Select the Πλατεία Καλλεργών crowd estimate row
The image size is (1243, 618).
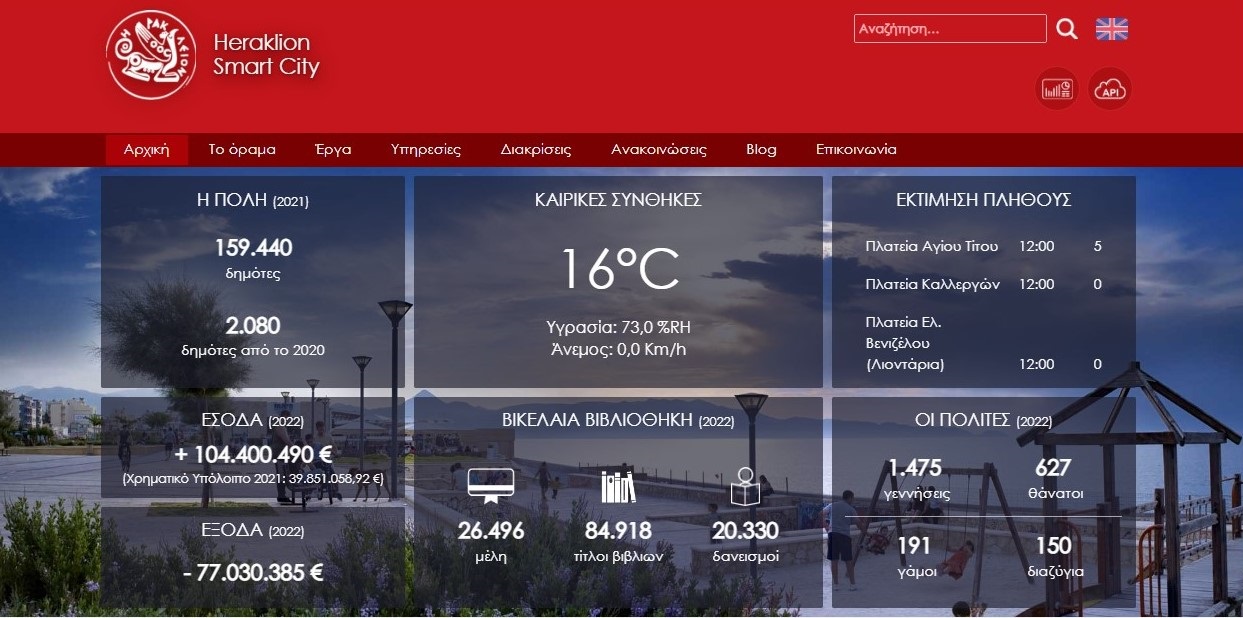pos(983,284)
